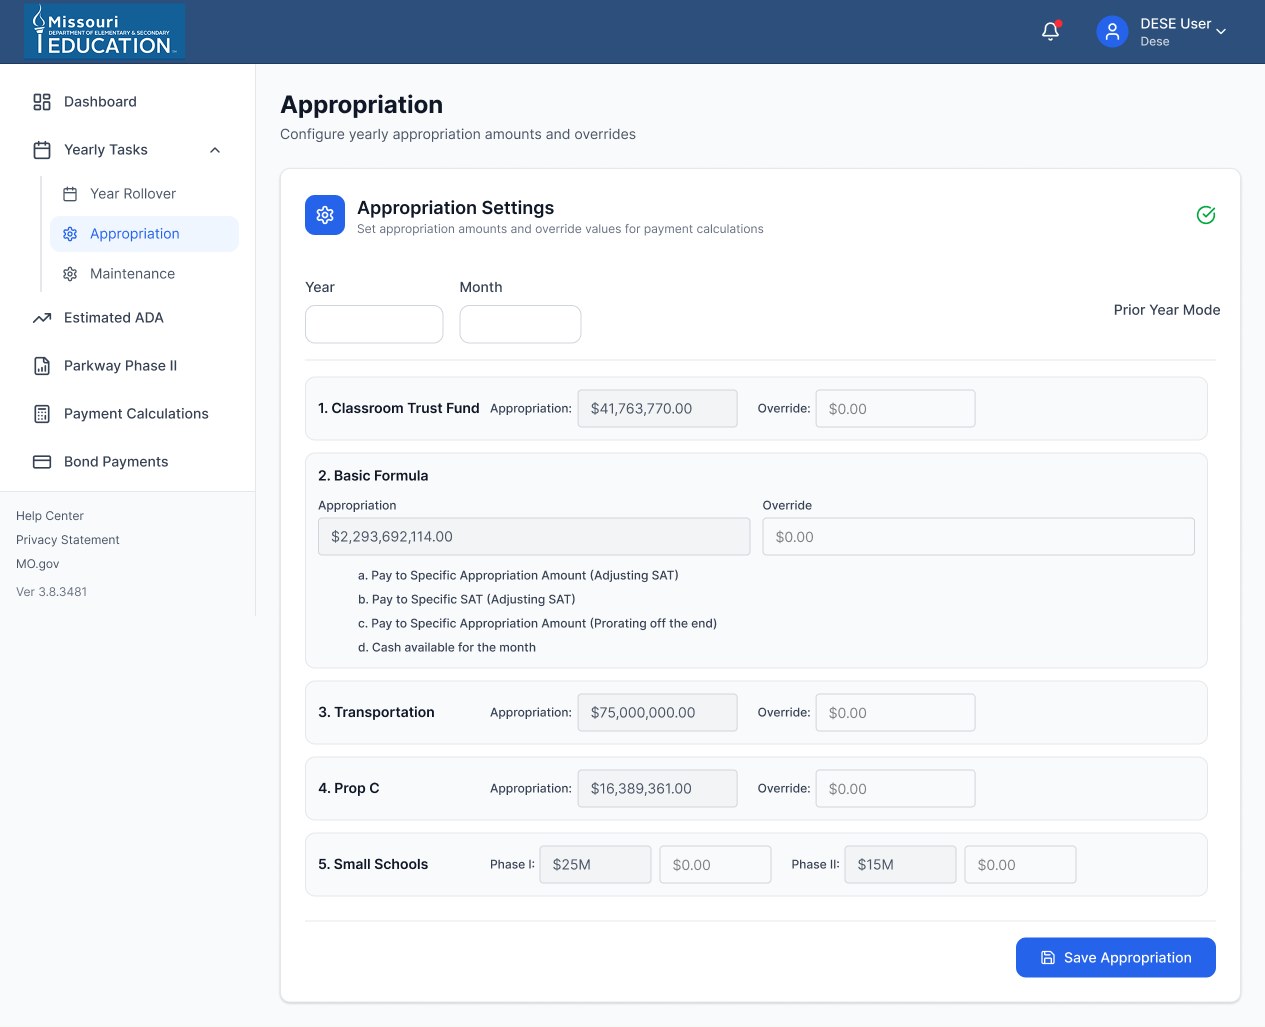Click the Estimated ADA trend icon

coord(42,318)
